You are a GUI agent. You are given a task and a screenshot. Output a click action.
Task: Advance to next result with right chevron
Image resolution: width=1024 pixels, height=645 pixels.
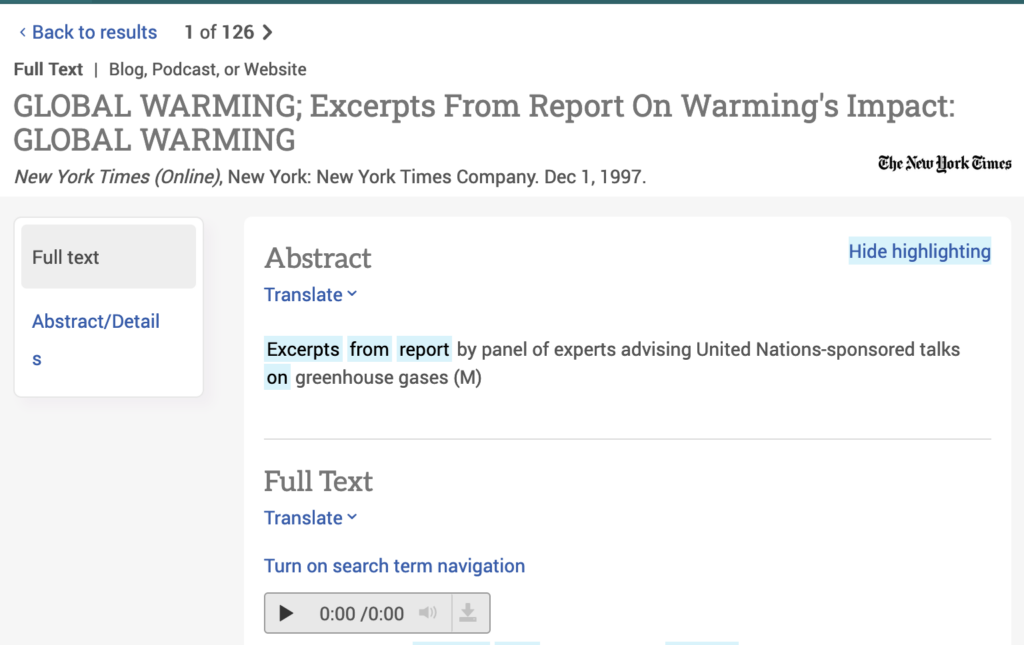[267, 33]
